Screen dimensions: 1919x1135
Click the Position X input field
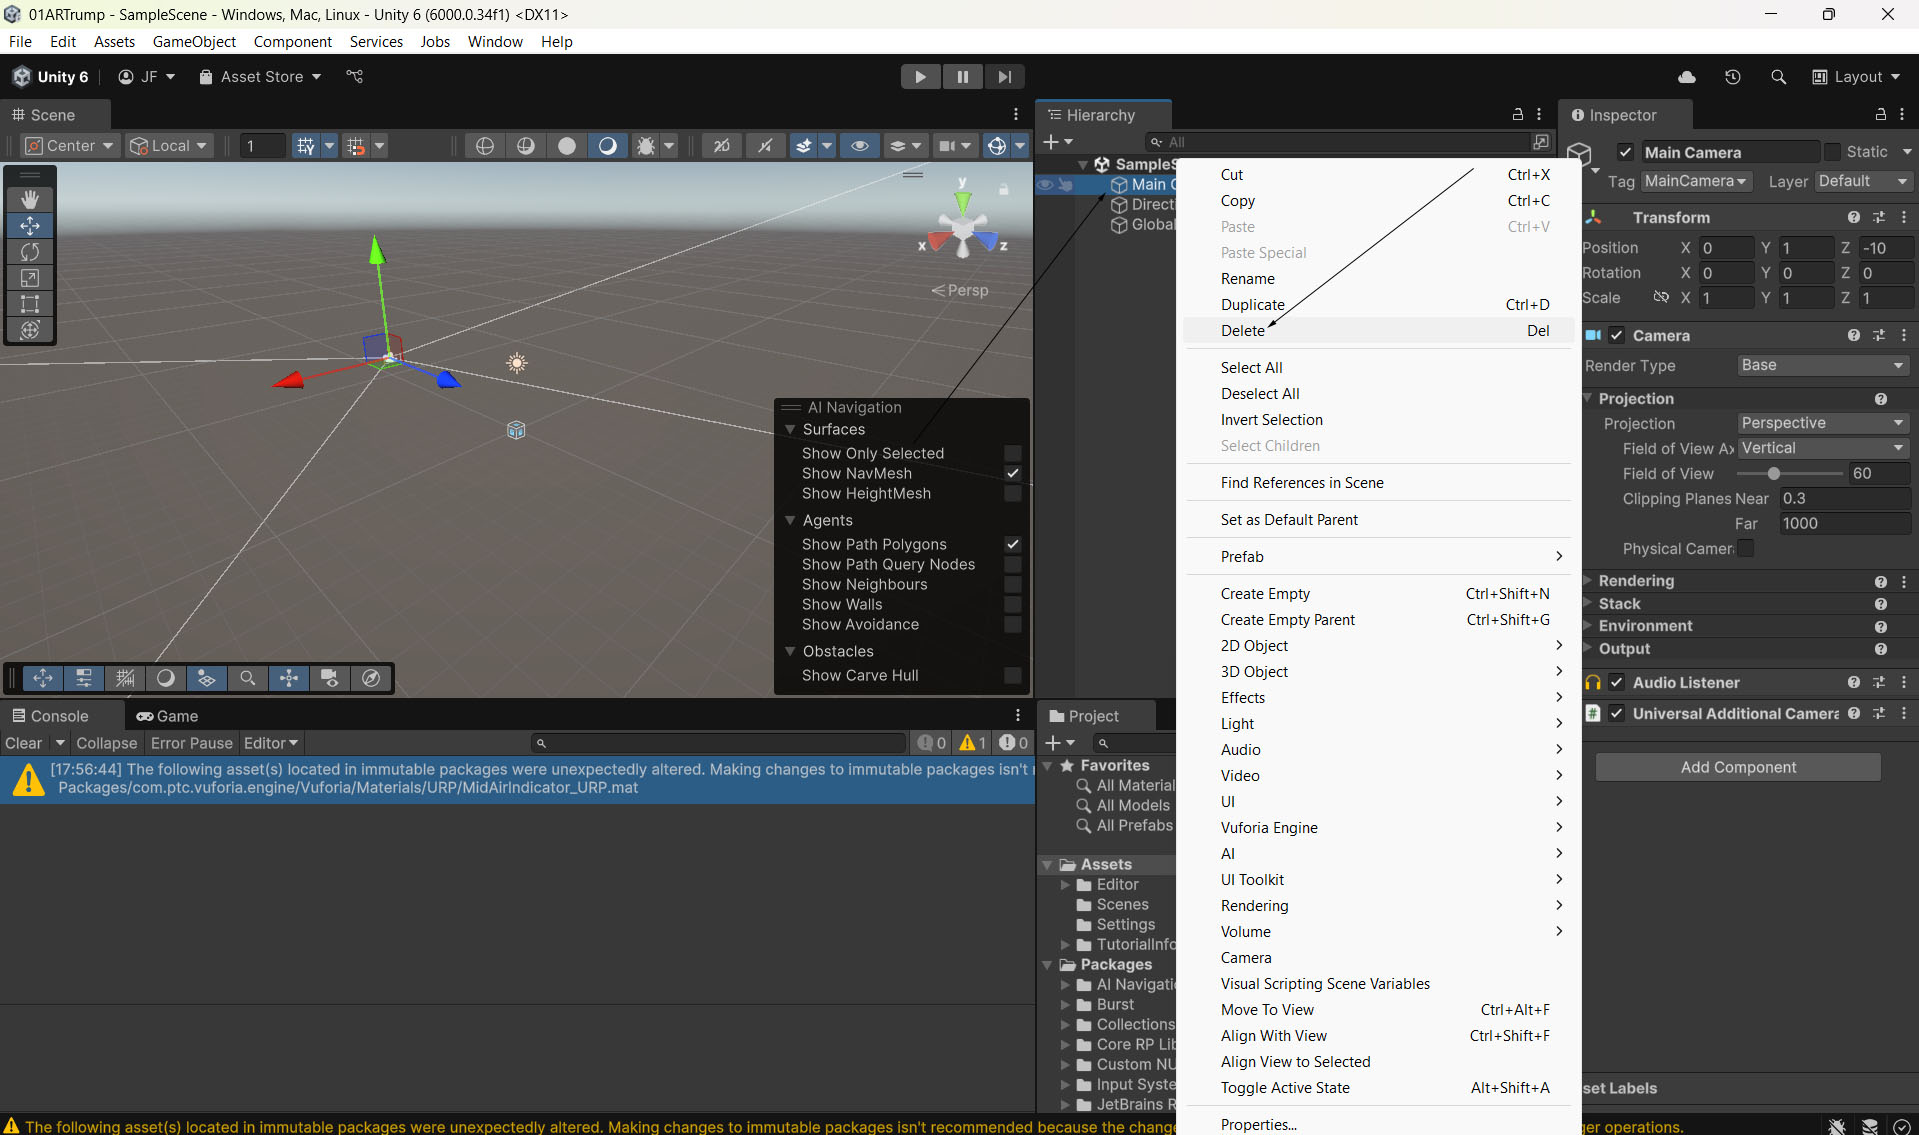click(x=1725, y=248)
